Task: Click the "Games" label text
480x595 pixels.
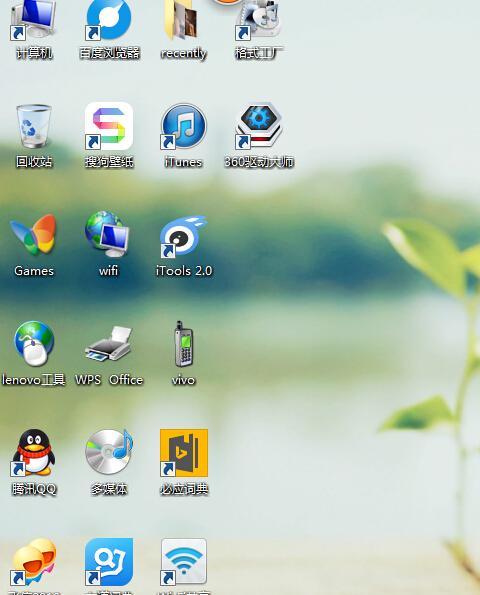Action: tap(34, 271)
